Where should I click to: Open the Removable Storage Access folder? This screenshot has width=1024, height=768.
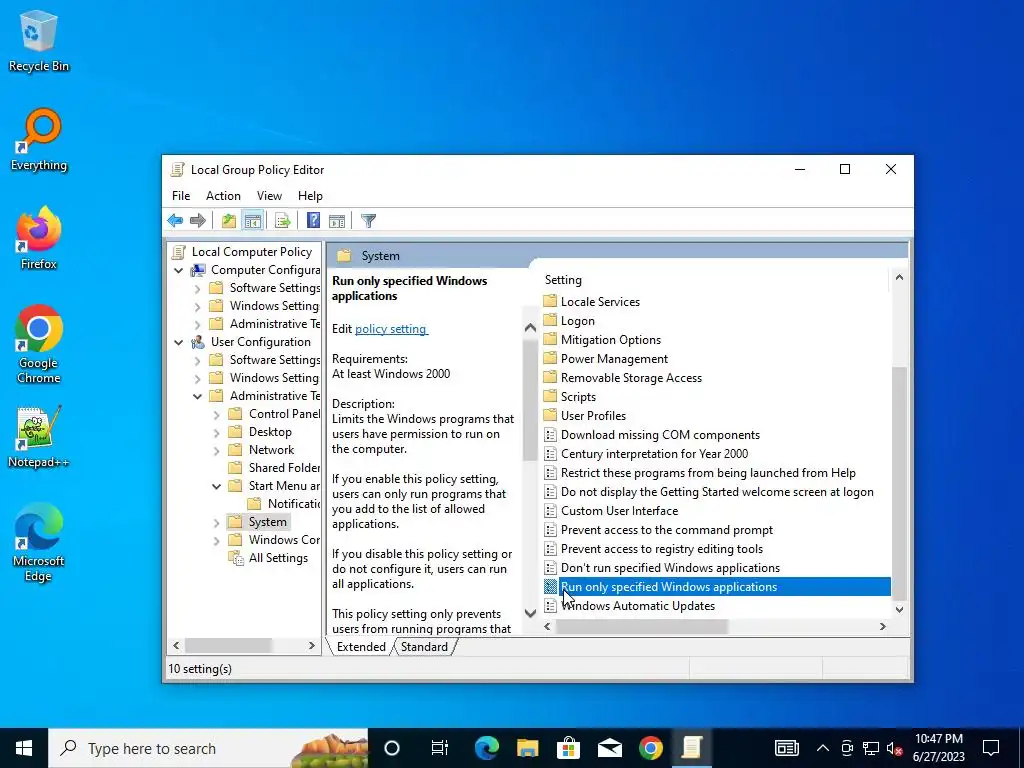(631, 377)
